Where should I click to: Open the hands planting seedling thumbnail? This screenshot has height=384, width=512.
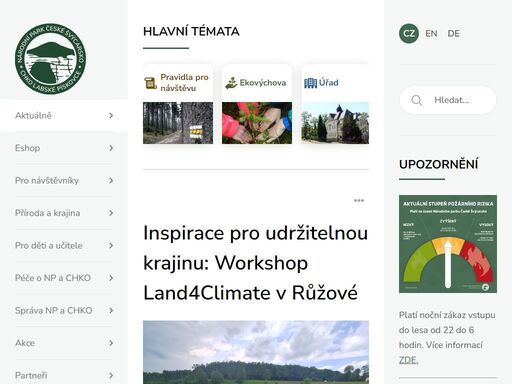[x=257, y=123]
